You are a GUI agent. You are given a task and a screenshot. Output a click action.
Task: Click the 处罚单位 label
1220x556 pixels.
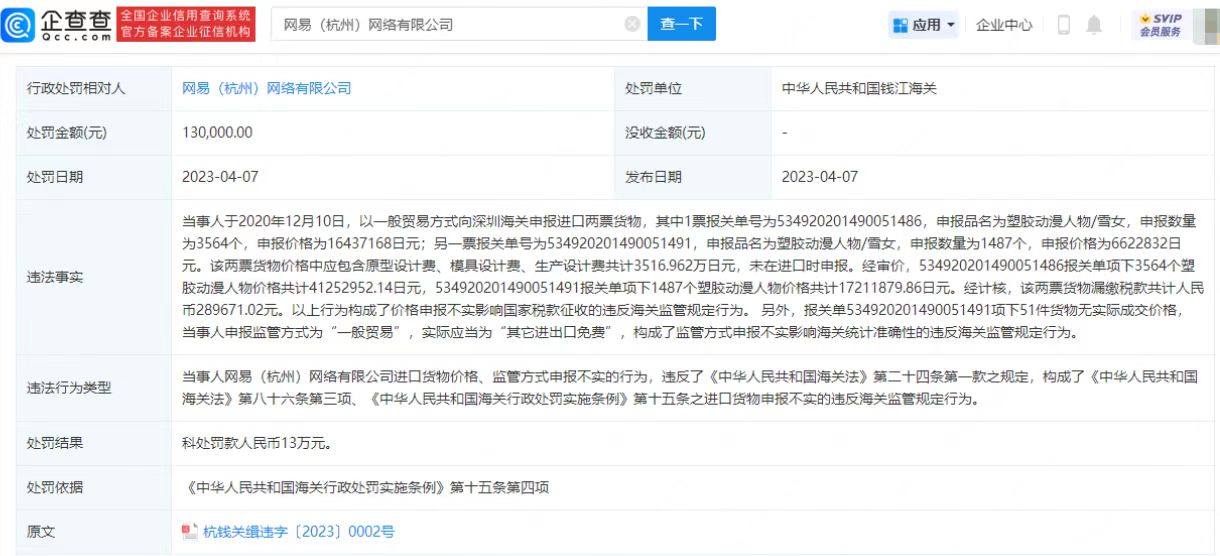tap(654, 88)
